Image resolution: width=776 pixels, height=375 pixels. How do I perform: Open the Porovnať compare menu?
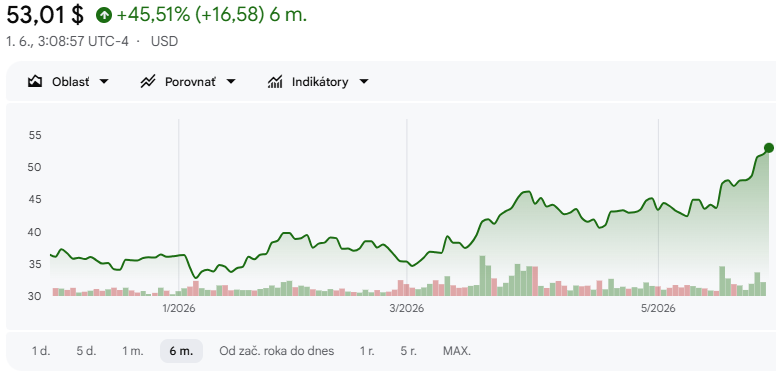click(188, 82)
